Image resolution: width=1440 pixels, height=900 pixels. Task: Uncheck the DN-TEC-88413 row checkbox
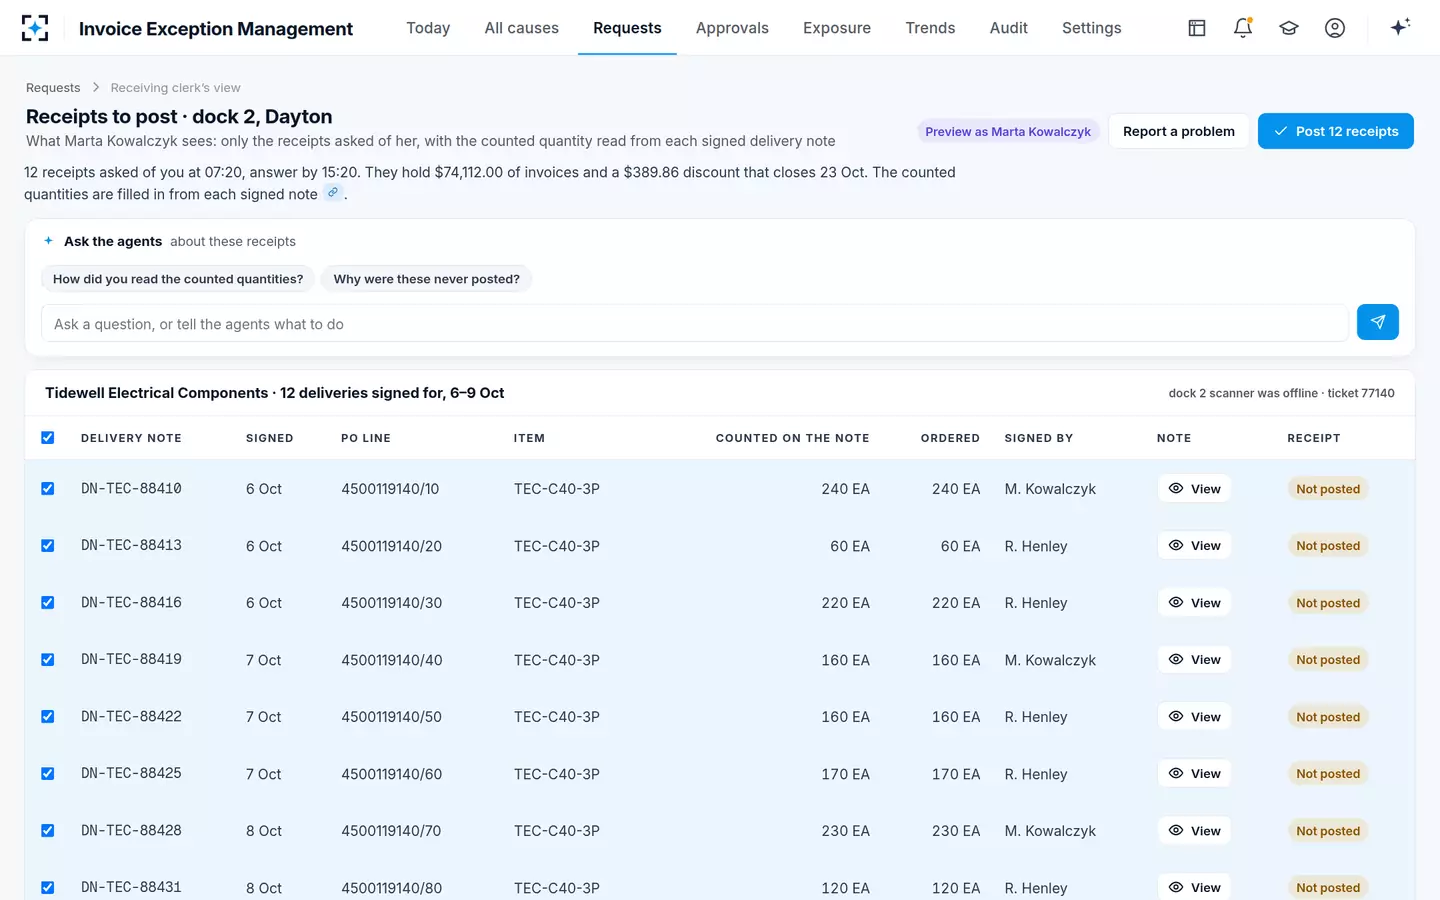(48, 546)
